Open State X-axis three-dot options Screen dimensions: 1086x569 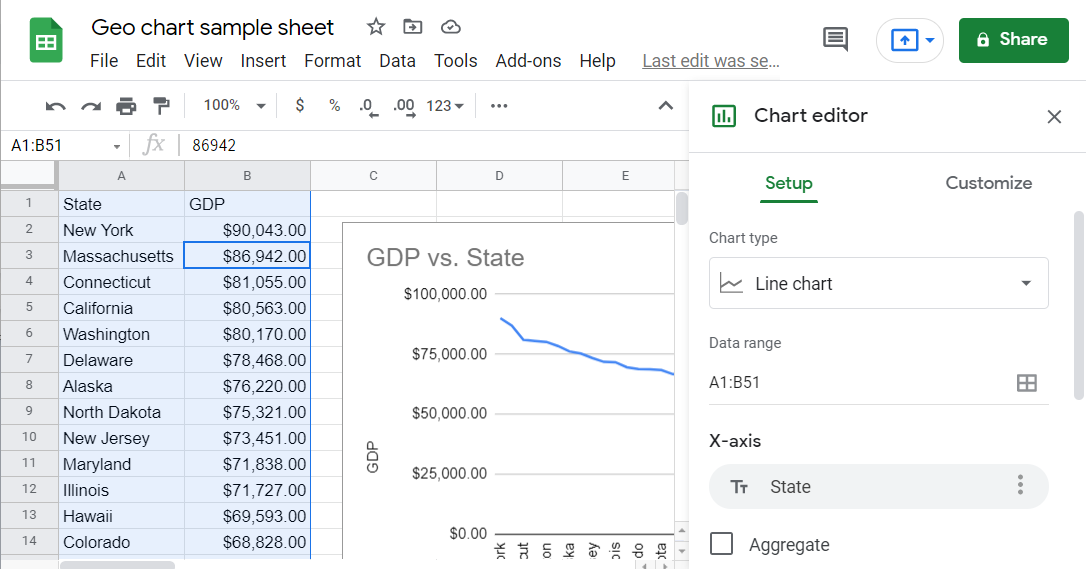(1020, 486)
